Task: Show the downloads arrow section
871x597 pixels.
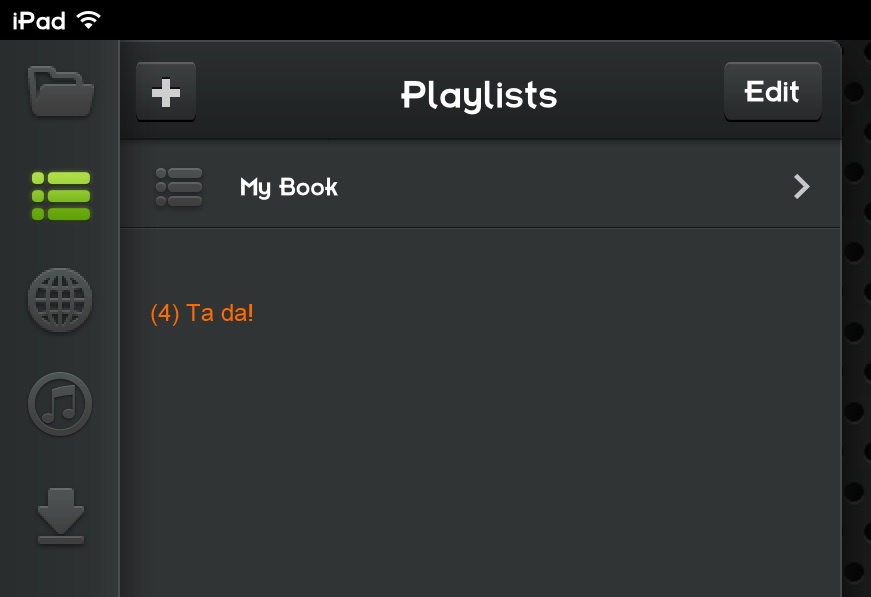Action: (x=61, y=516)
